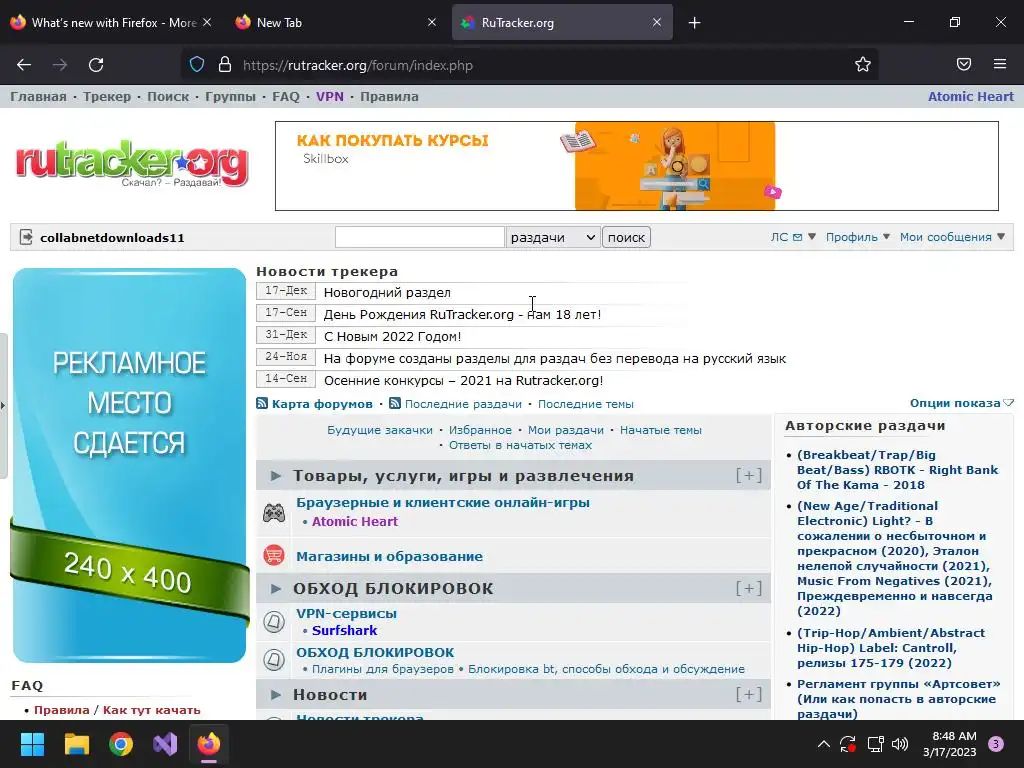Bookmark this page with the star icon
This screenshot has height=768, width=1024.
click(863, 65)
